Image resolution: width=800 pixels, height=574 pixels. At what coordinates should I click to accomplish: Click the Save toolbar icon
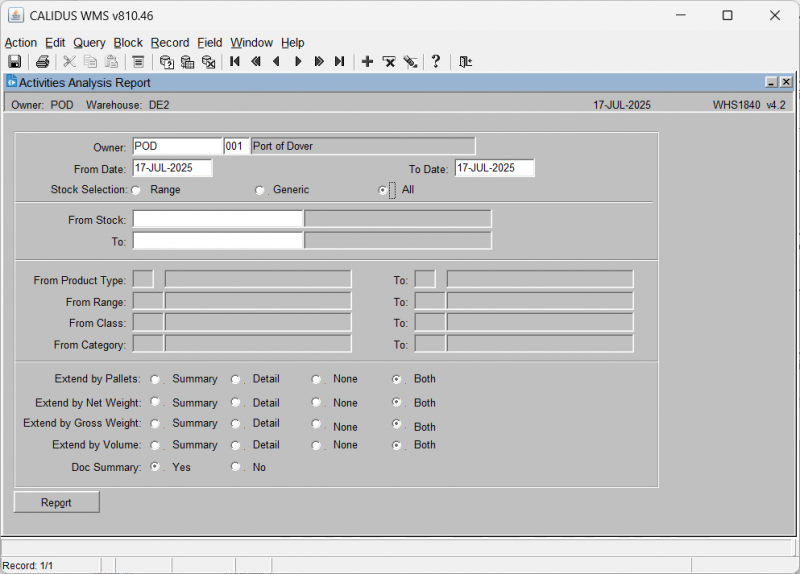tap(15, 62)
